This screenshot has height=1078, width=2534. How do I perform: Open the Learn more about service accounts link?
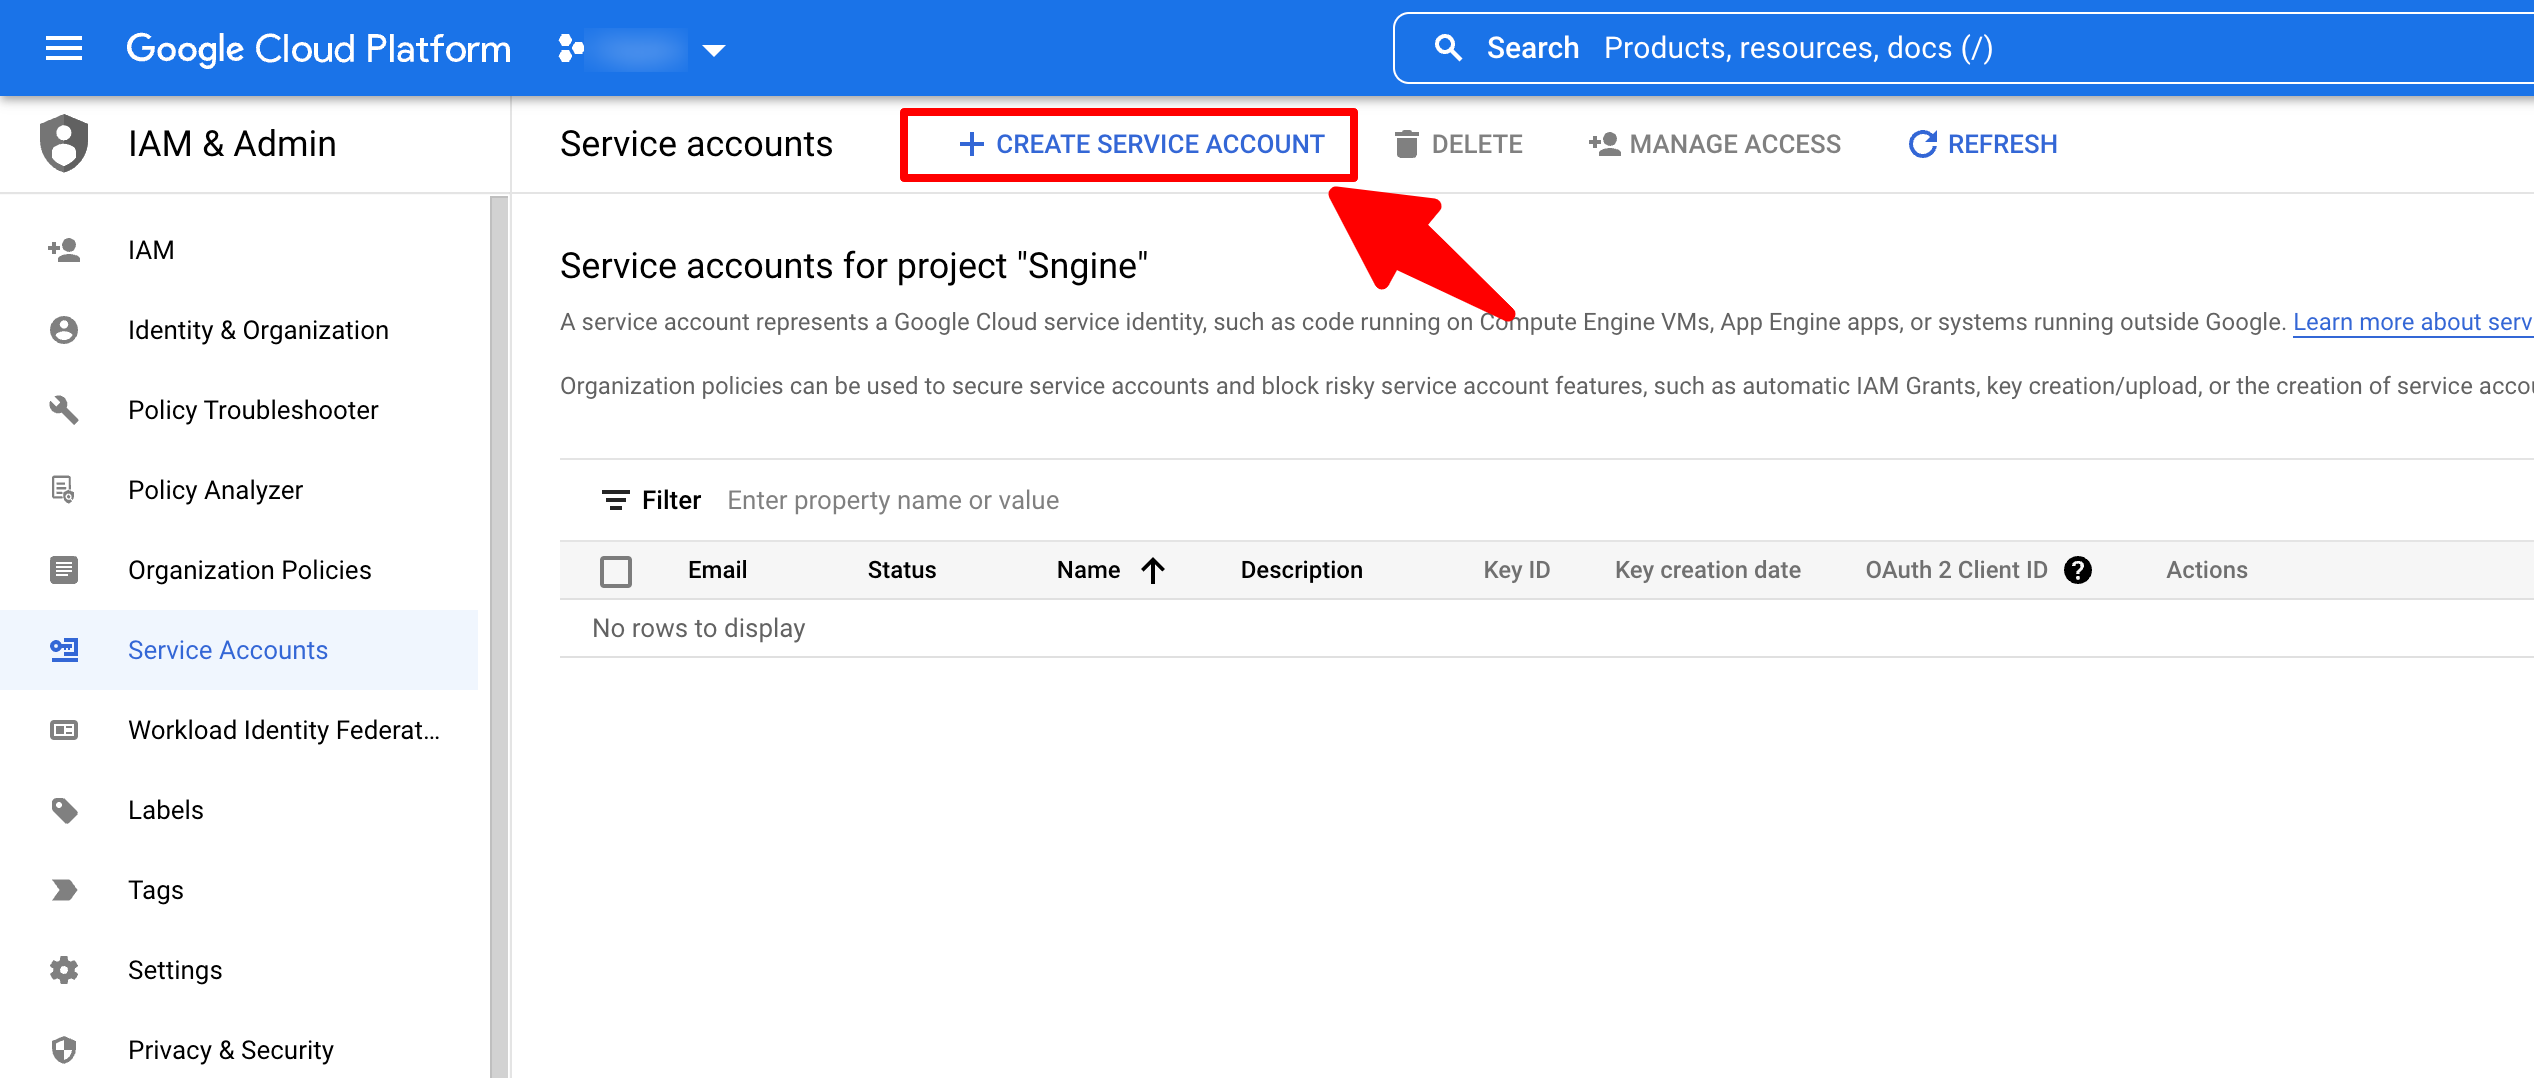click(2411, 322)
